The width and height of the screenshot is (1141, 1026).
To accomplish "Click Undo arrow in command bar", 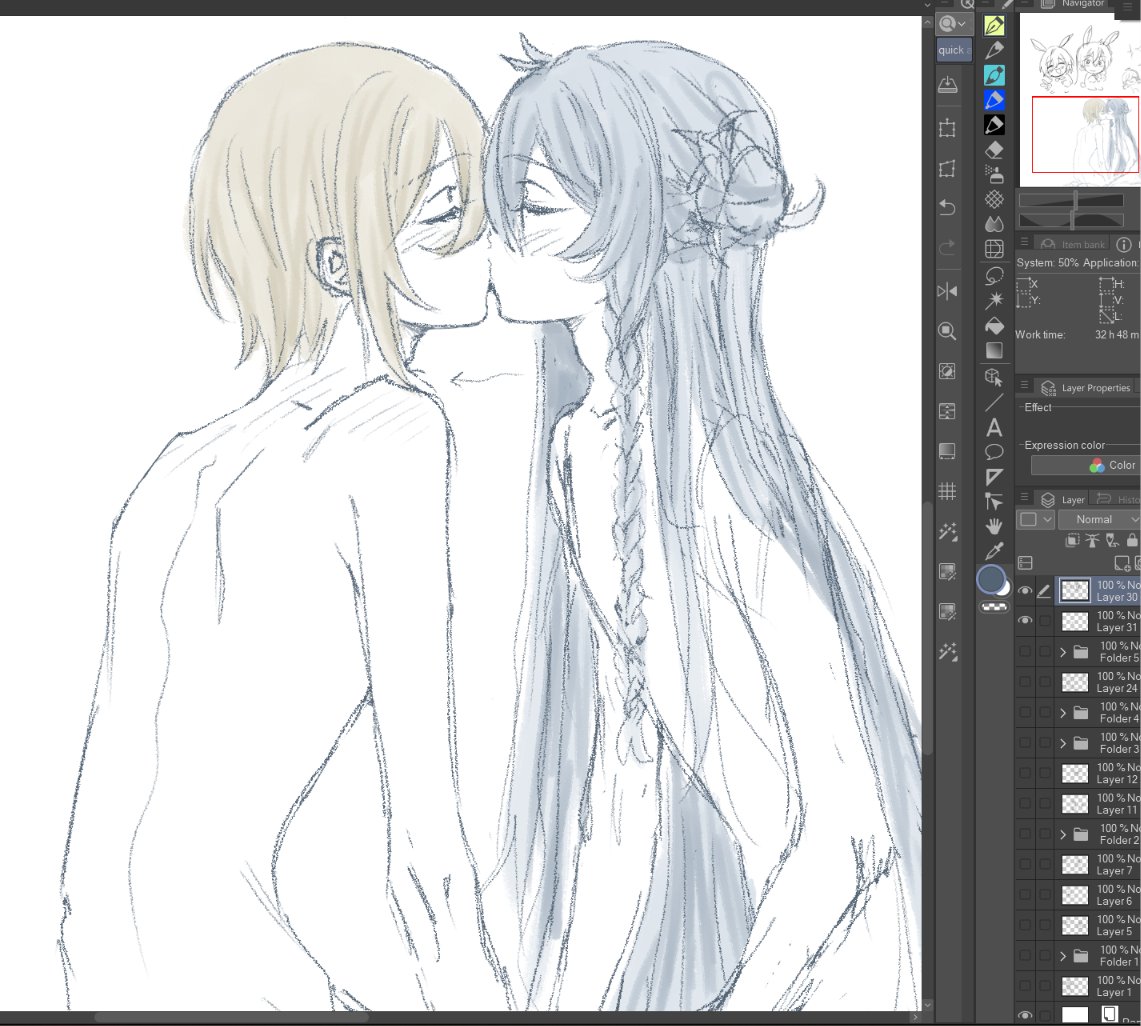I will coord(947,208).
